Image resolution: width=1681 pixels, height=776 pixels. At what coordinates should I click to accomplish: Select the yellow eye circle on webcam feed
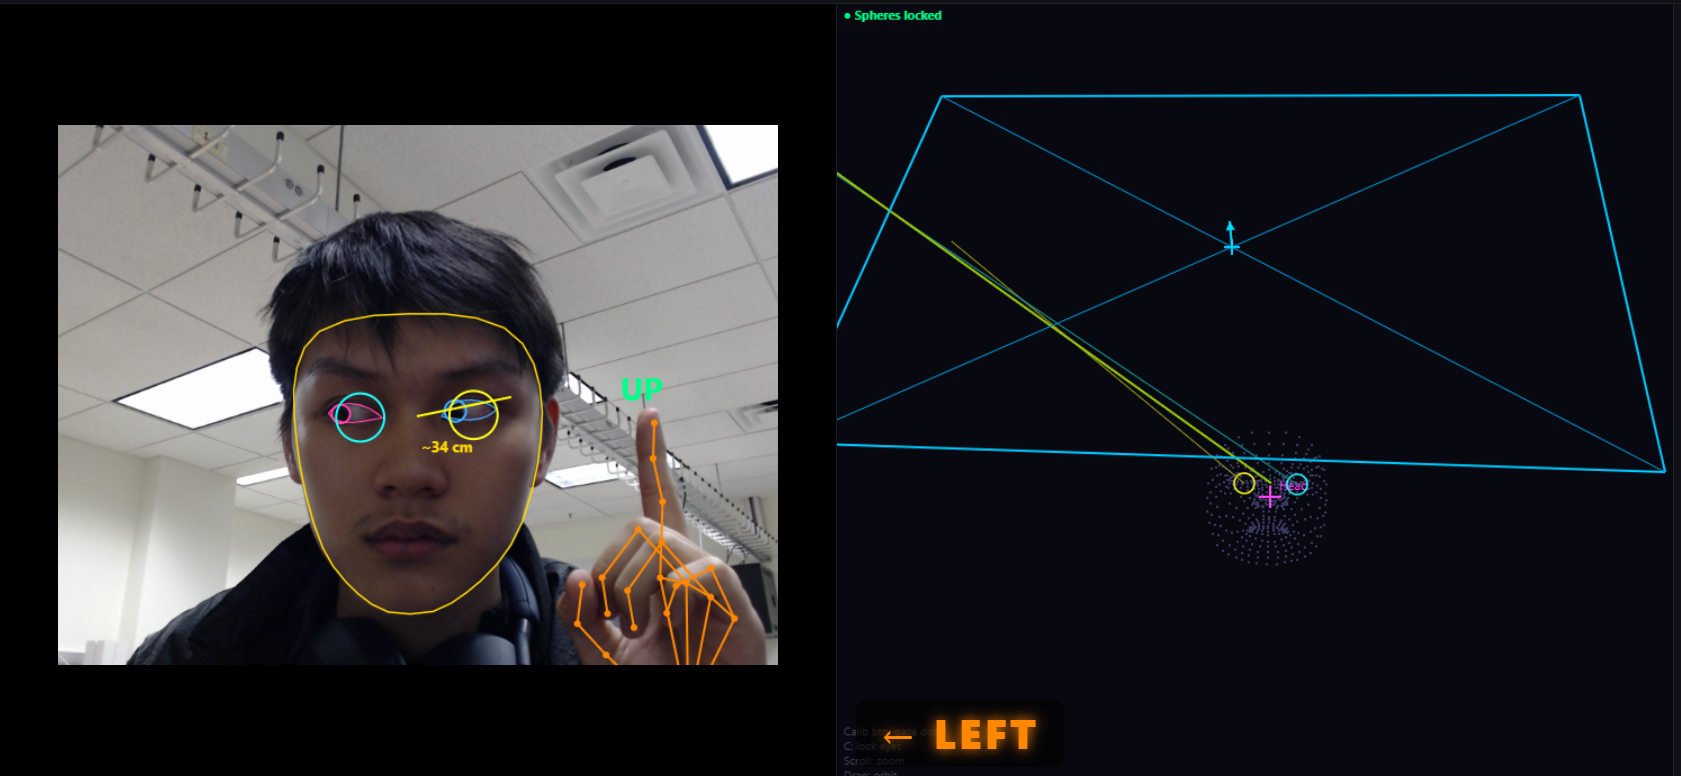pyautogui.click(x=474, y=414)
